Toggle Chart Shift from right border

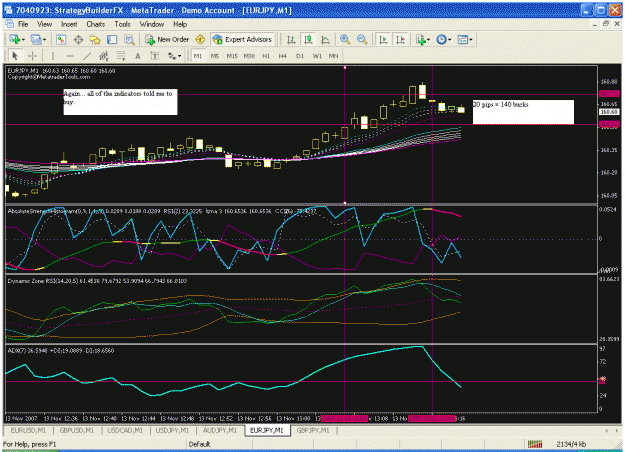(400, 39)
